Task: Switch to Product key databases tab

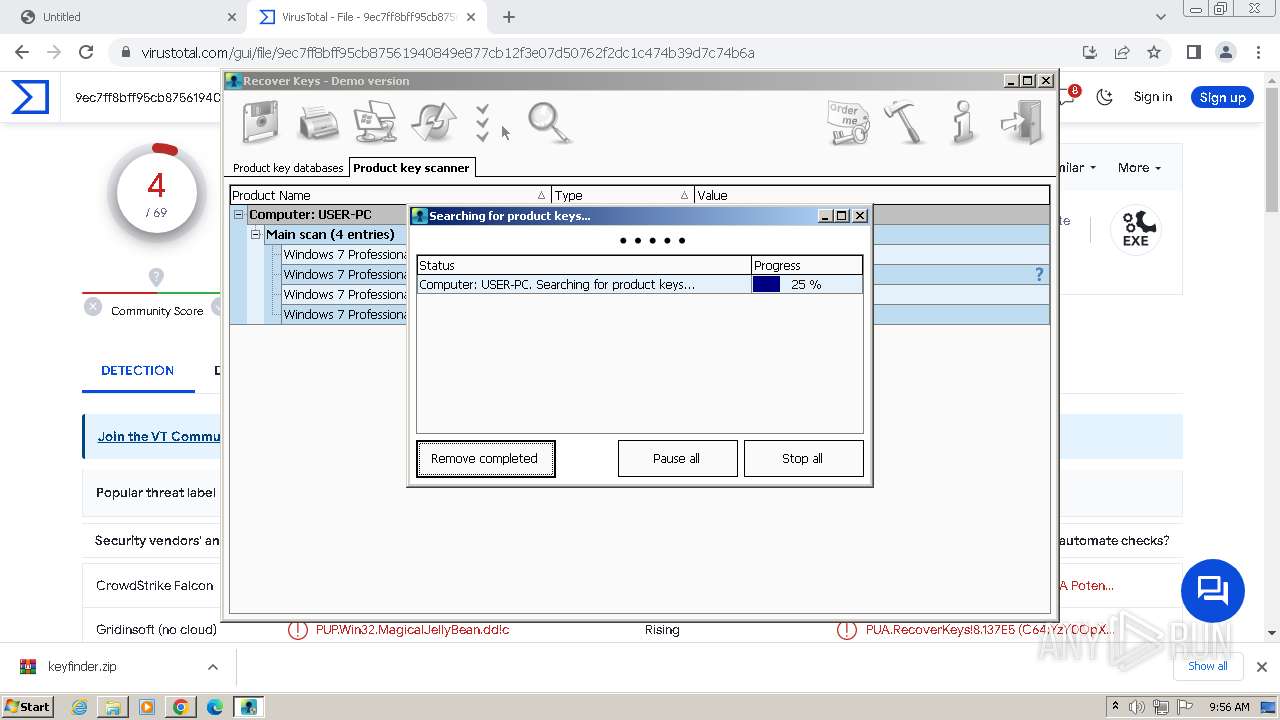Action: click(288, 168)
